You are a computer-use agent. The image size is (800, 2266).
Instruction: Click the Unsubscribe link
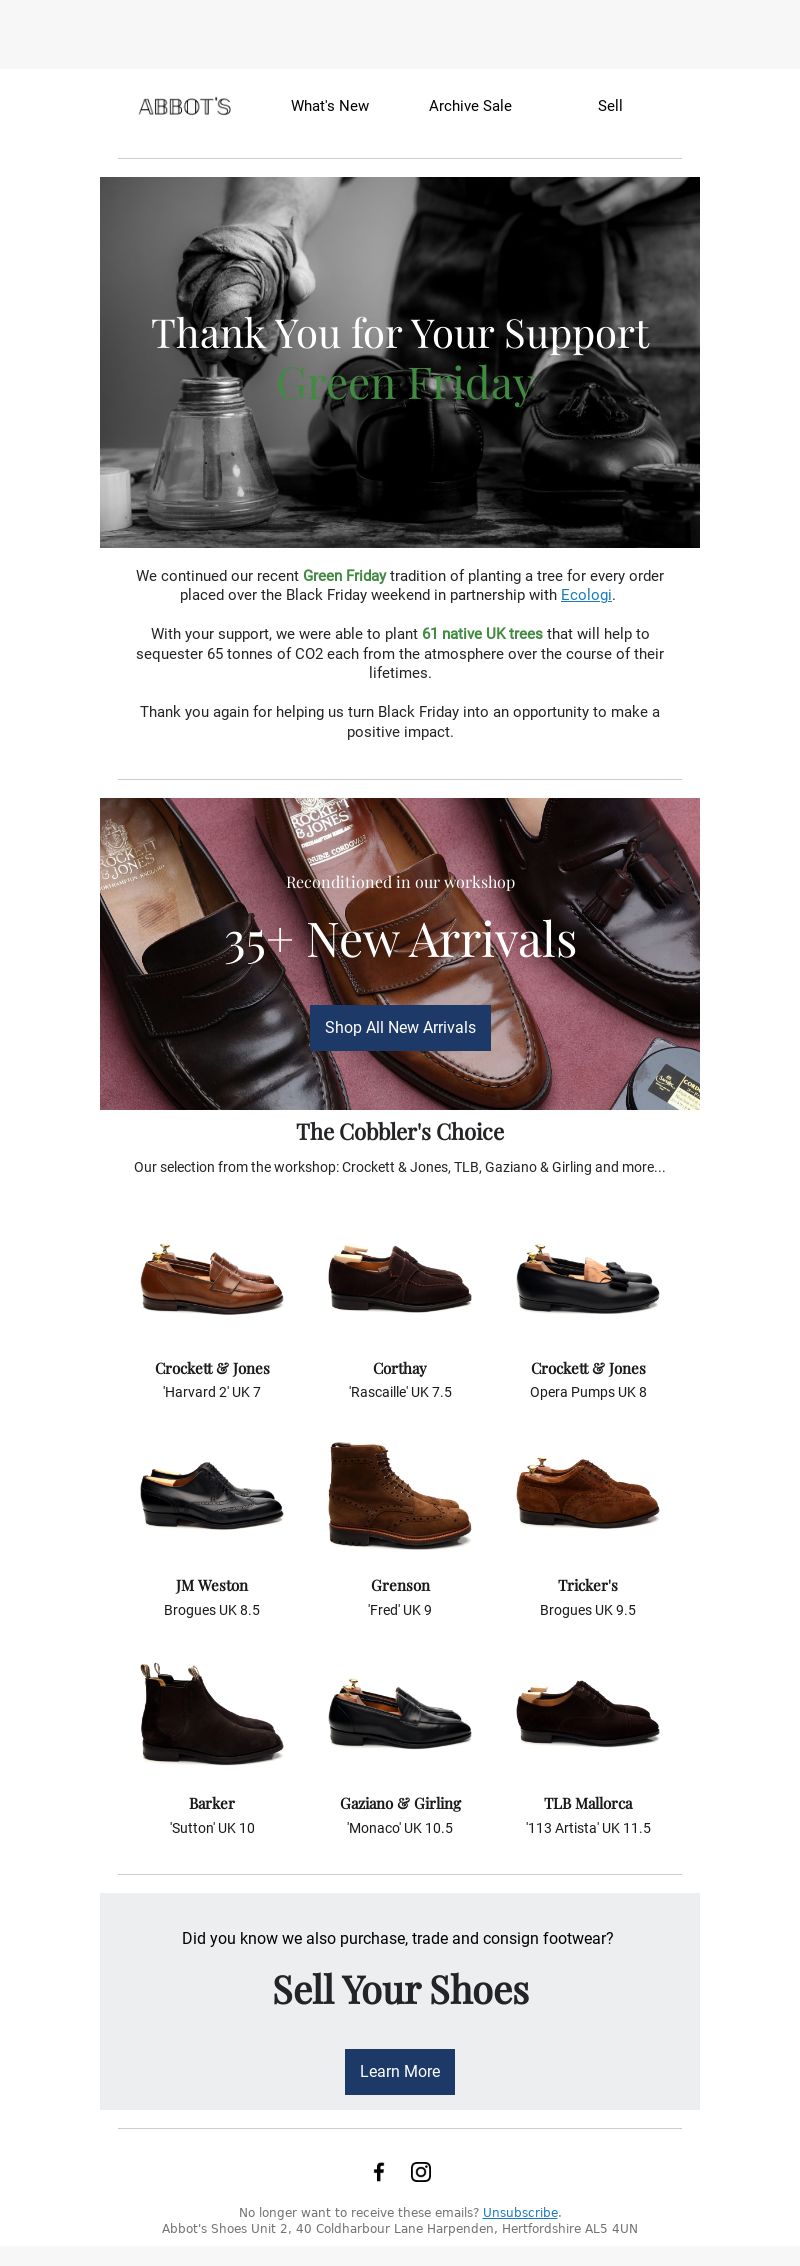[x=520, y=2212]
